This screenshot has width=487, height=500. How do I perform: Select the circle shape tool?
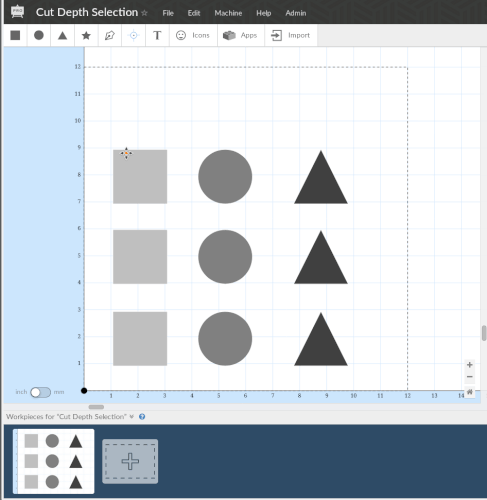[x=39, y=35]
